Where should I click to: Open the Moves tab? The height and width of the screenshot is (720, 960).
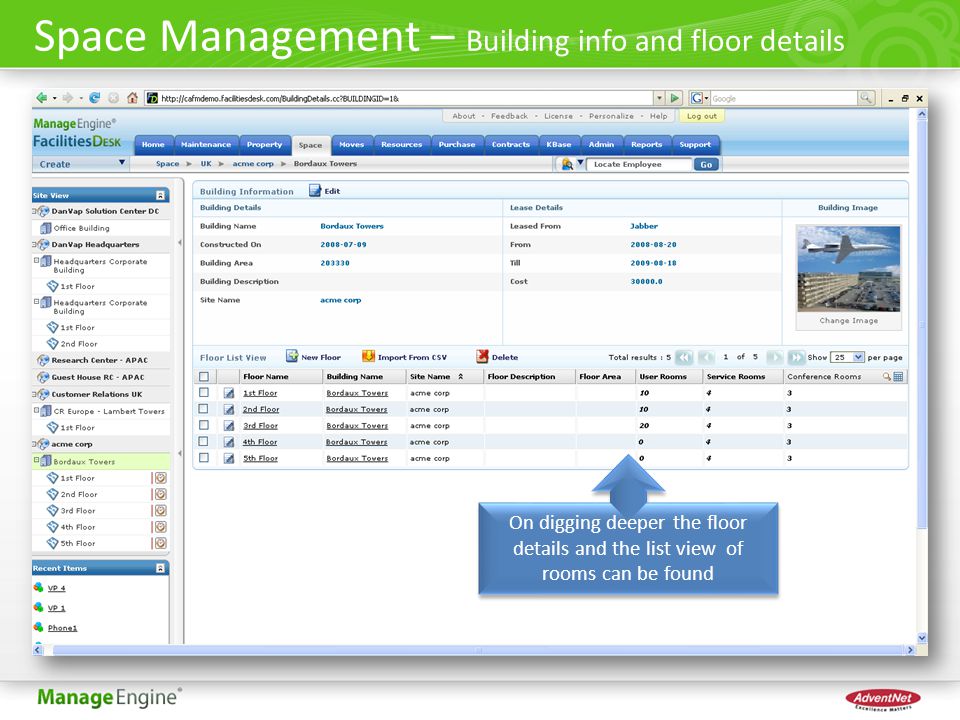[351, 144]
